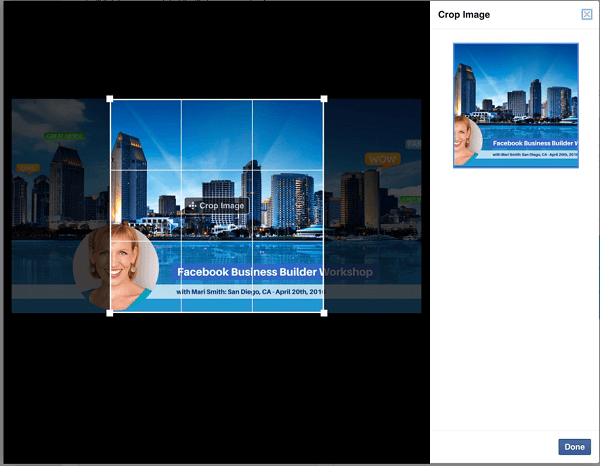Click the bottom-left crop handle
The height and width of the screenshot is (466, 600).
(x=109, y=313)
